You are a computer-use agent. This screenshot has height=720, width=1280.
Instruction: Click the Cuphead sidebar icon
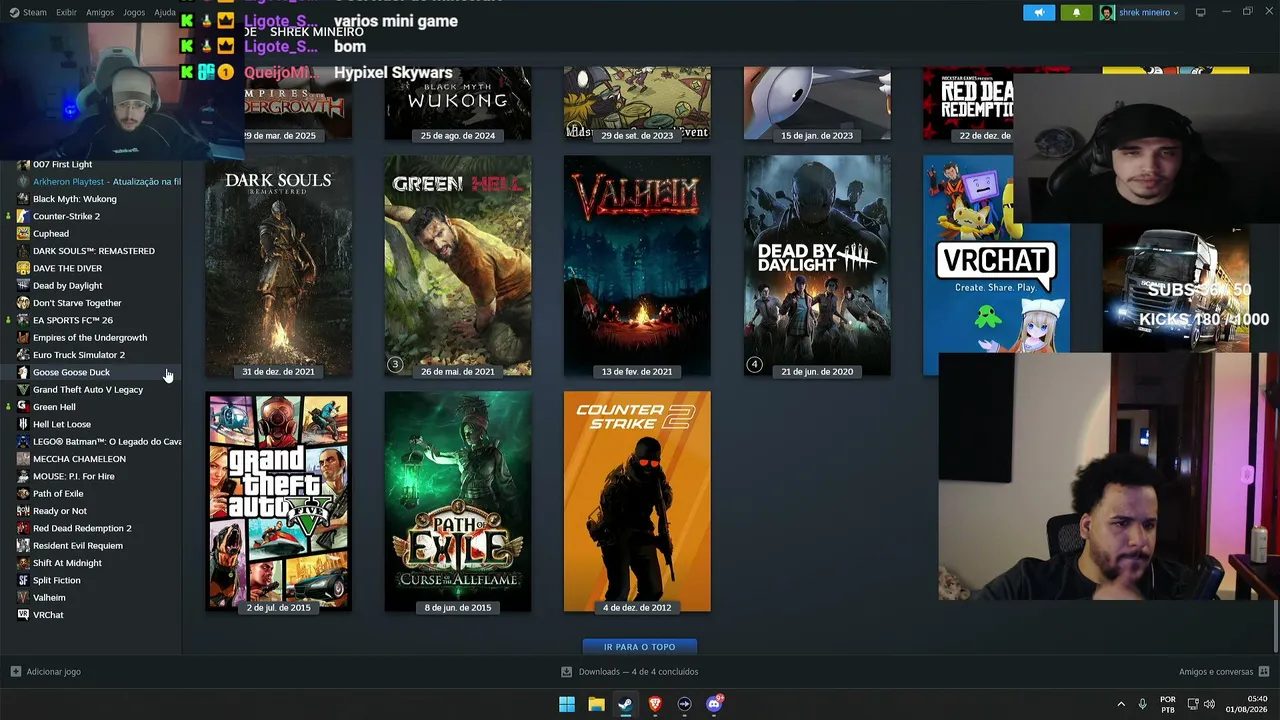click(x=23, y=233)
